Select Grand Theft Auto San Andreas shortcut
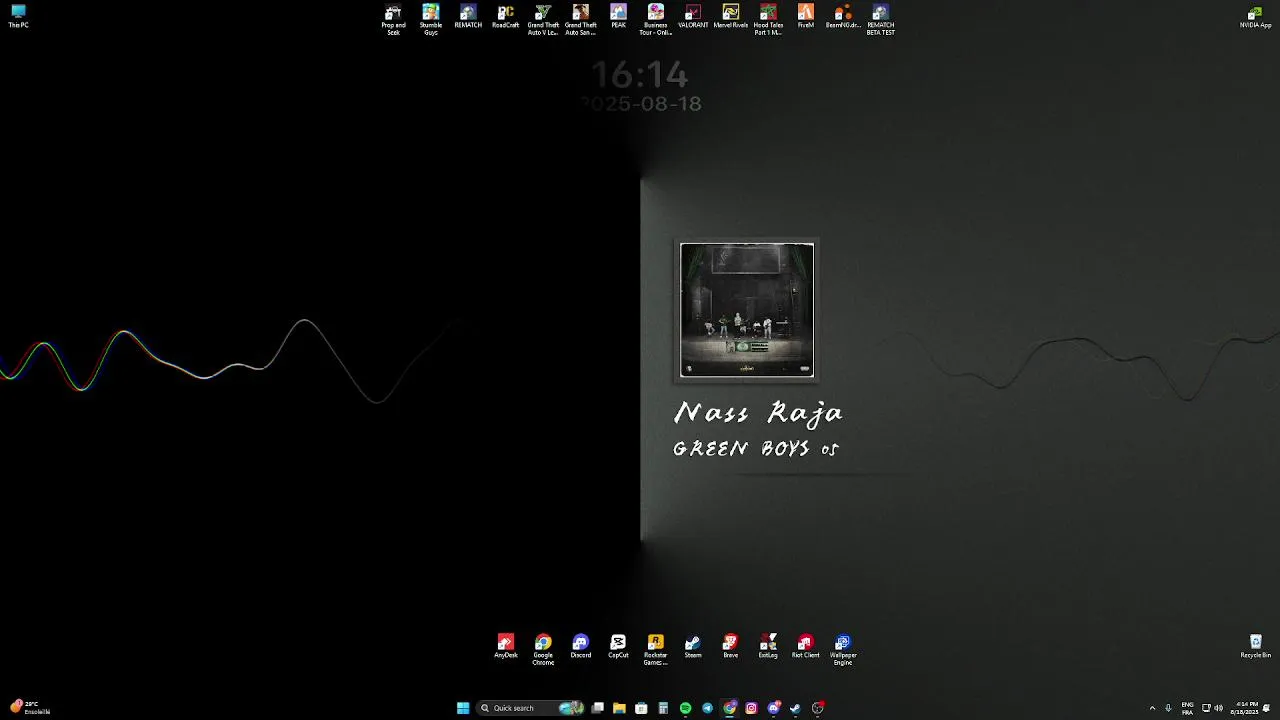The width and height of the screenshot is (1280, 720). pyautogui.click(x=581, y=19)
